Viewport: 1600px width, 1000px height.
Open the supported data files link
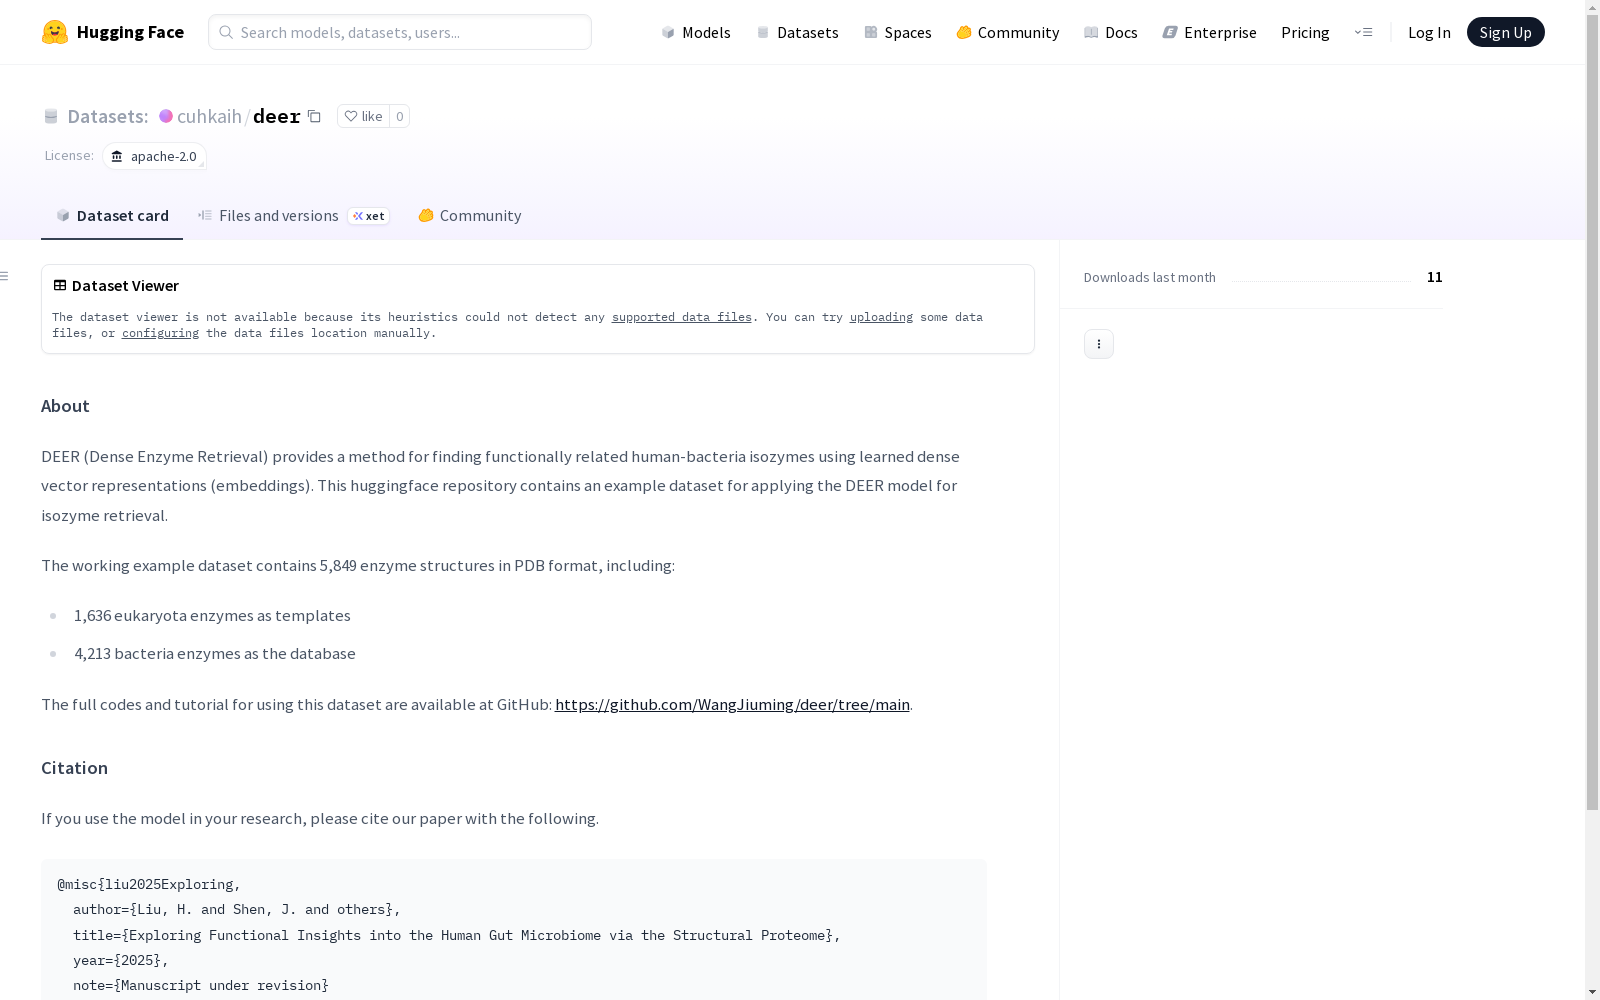point(682,317)
